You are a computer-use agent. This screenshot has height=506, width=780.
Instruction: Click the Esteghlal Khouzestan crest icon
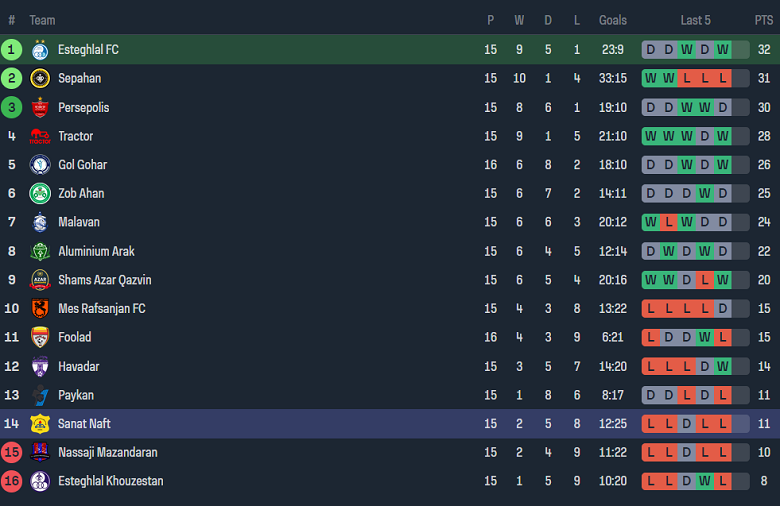(40, 481)
